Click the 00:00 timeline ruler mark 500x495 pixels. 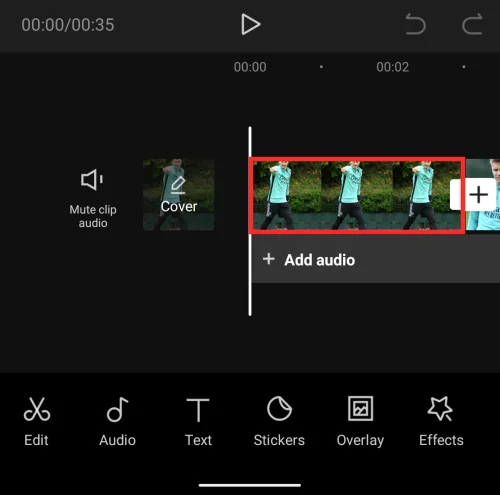click(x=250, y=67)
